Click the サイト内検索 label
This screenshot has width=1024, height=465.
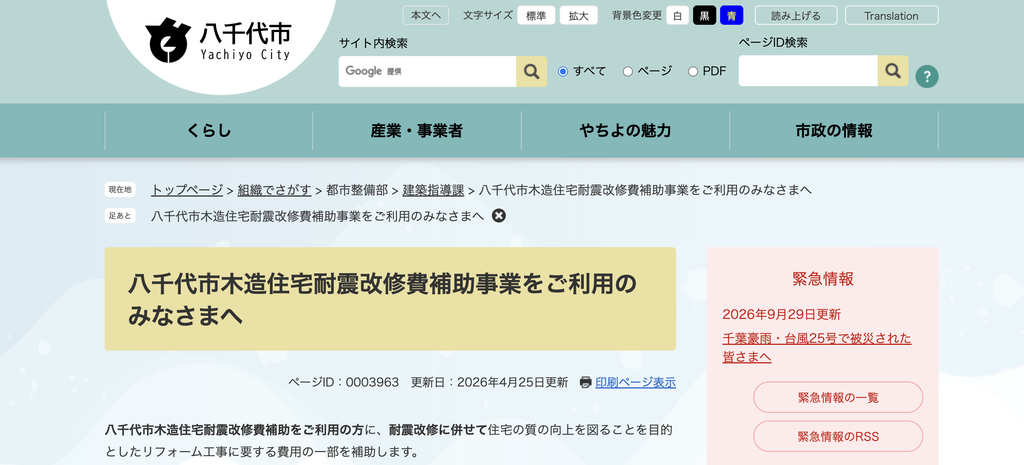pyautogui.click(x=373, y=43)
